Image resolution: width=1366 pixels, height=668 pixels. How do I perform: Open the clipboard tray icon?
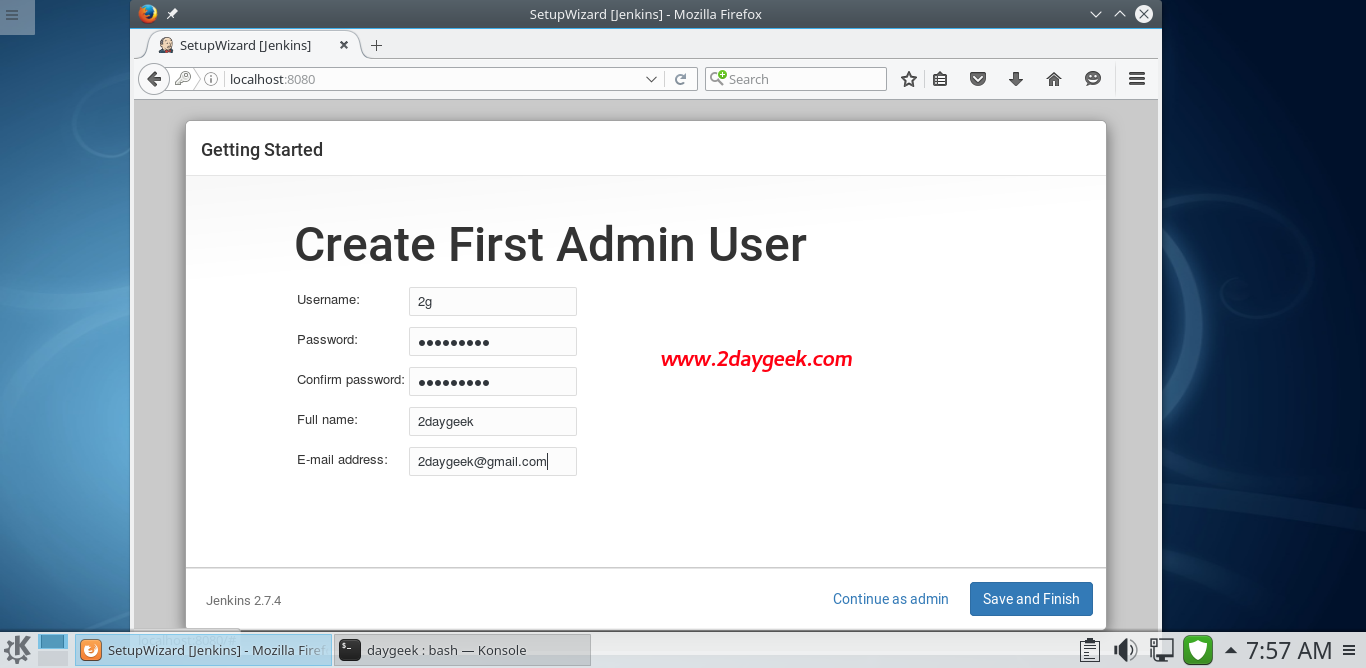[x=1090, y=650]
